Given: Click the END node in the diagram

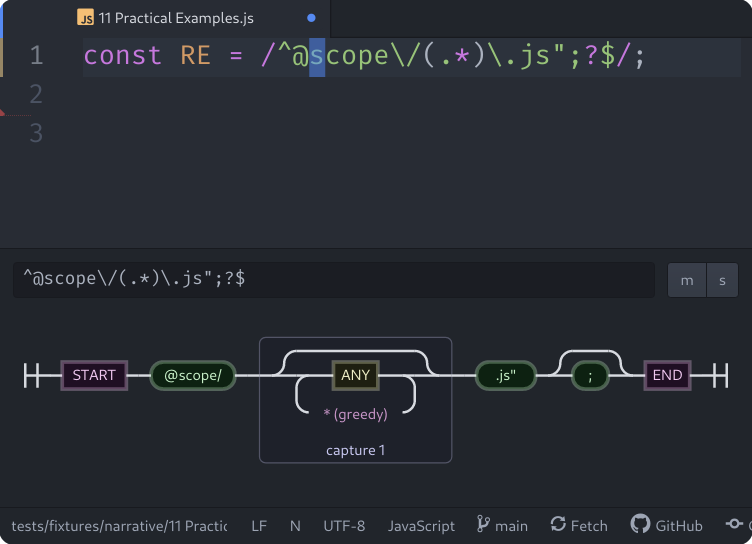Looking at the screenshot, I should click(x=667, y=376).
